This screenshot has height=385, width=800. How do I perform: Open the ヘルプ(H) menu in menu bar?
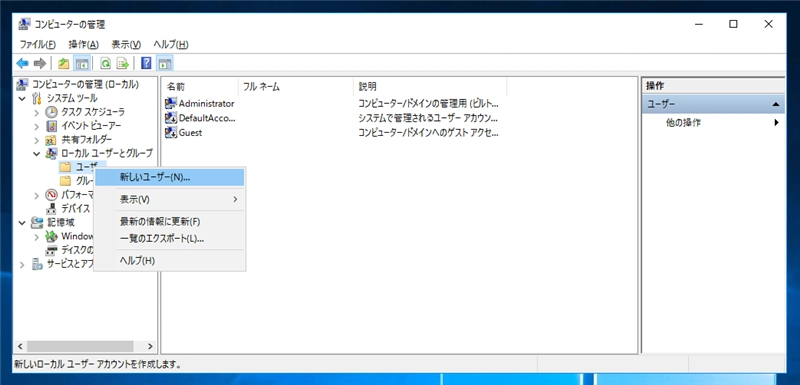[171, 44]
